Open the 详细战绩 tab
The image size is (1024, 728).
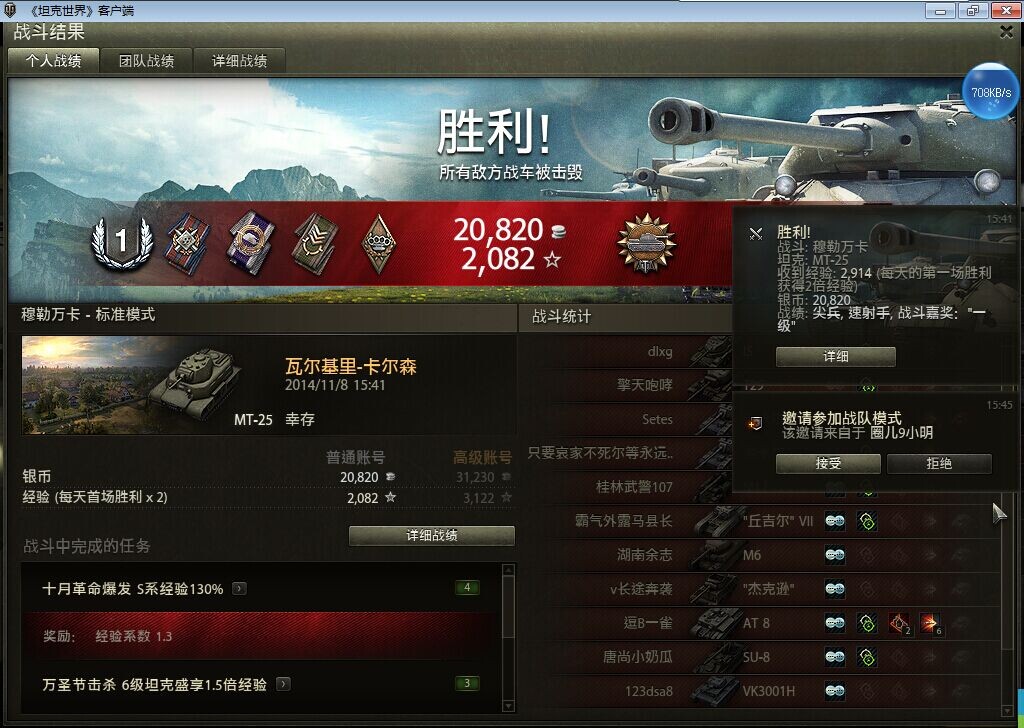tap(239, 61)
